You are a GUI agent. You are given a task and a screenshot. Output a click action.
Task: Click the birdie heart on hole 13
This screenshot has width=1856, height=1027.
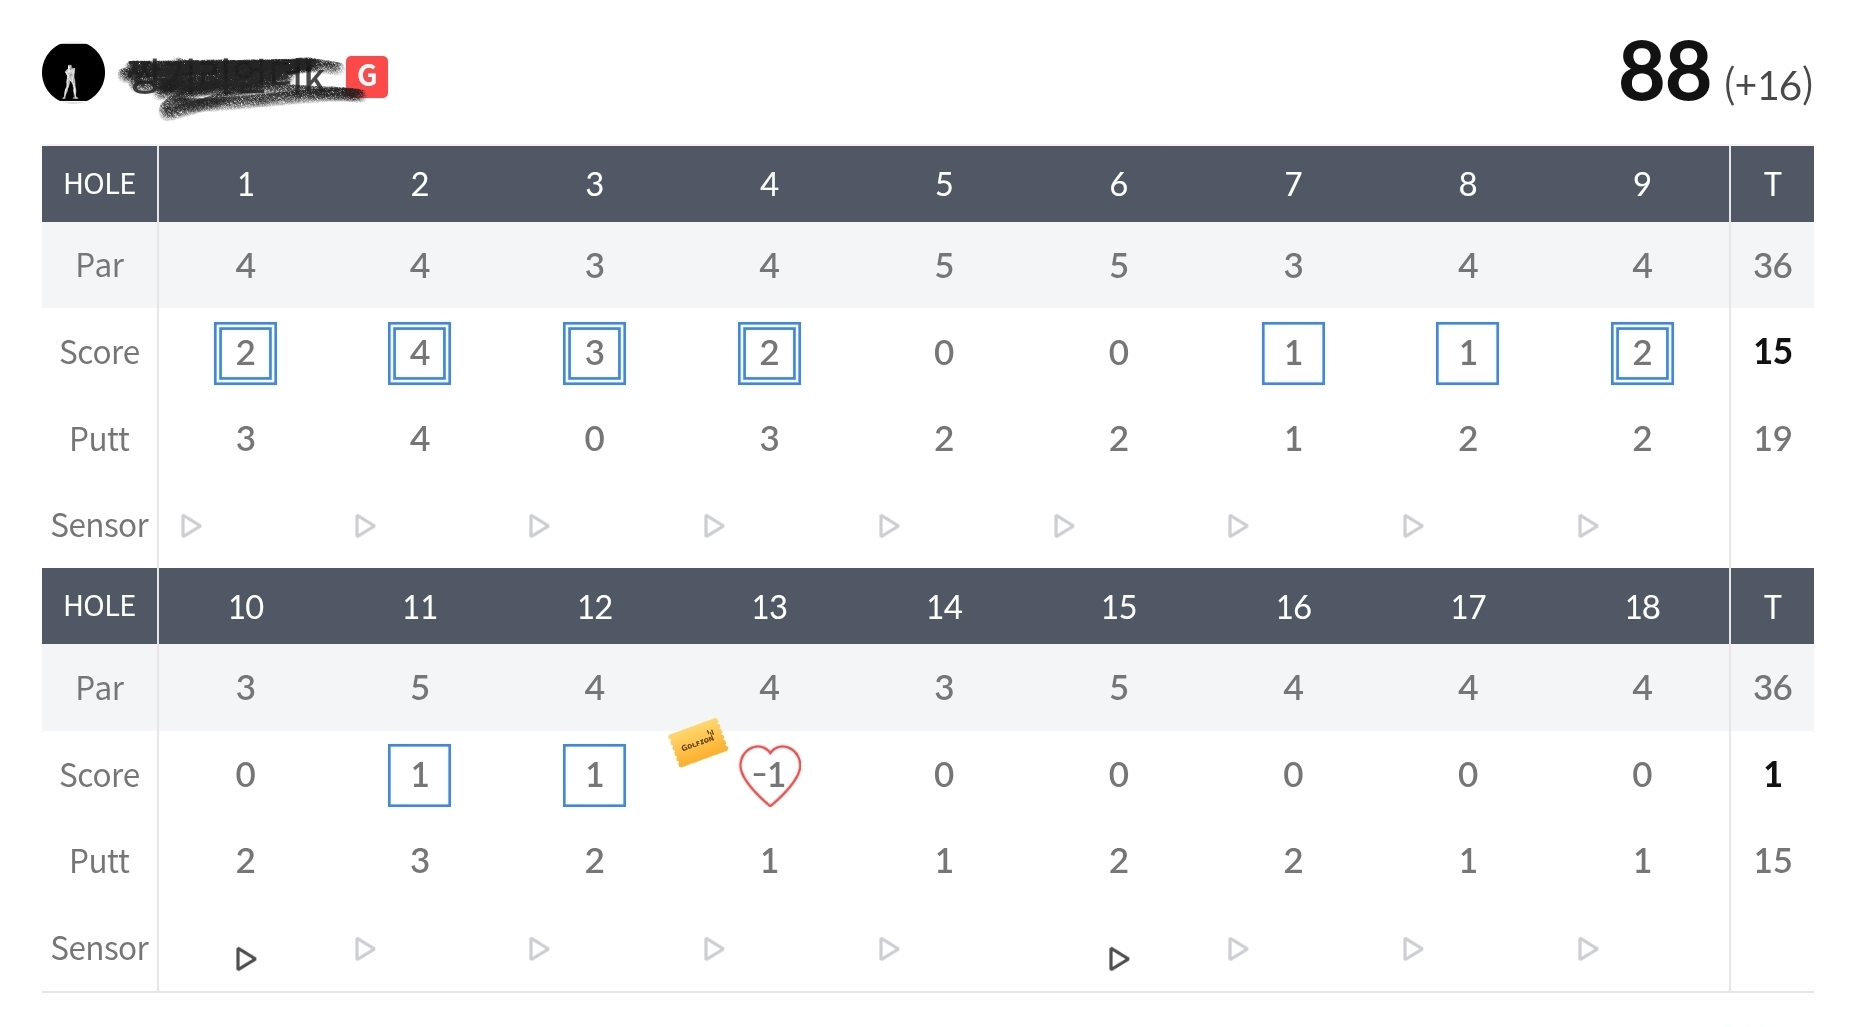coord(769,775)
